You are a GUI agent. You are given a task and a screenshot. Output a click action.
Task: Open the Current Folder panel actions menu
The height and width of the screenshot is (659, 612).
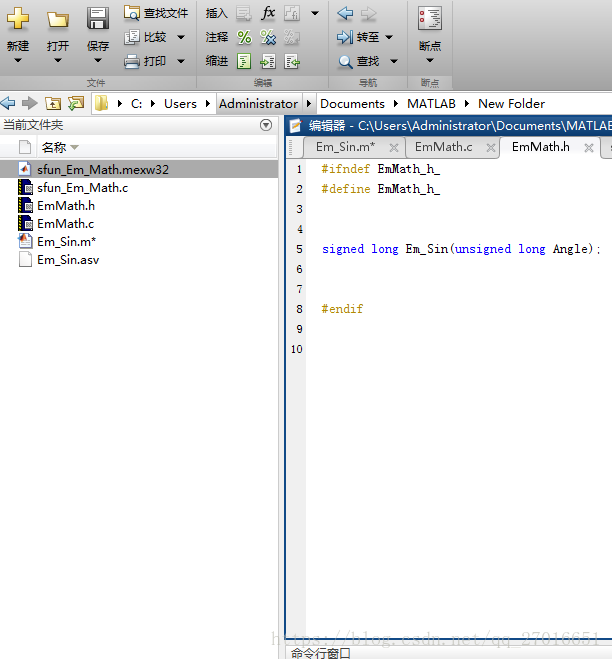(266, 125)
